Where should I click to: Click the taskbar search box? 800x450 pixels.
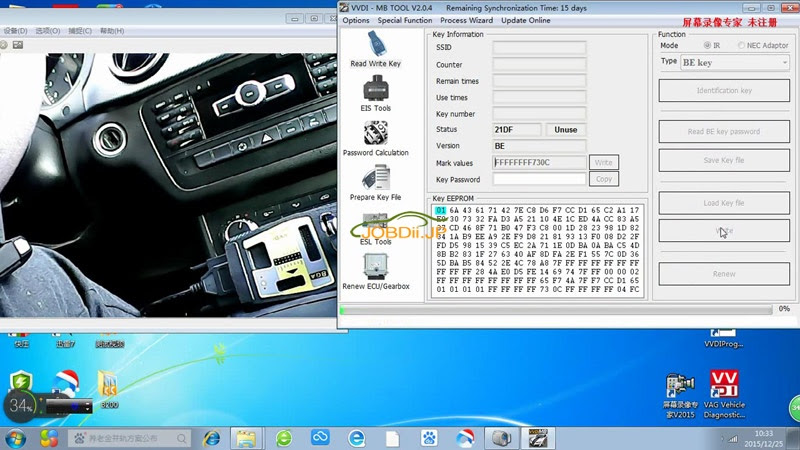tap(129, 438)
